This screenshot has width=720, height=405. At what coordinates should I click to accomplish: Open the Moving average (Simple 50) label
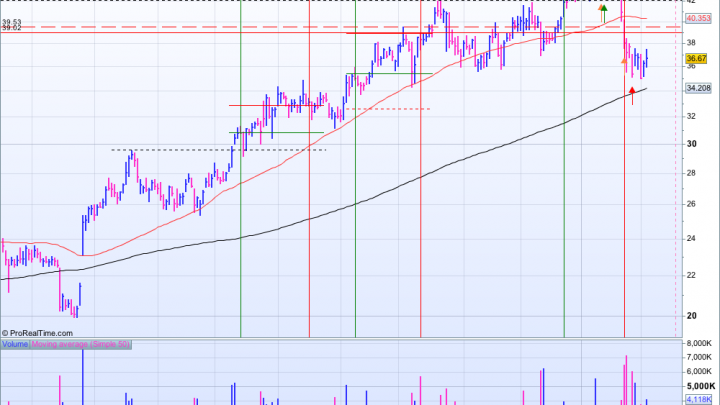tap(80, 344)
